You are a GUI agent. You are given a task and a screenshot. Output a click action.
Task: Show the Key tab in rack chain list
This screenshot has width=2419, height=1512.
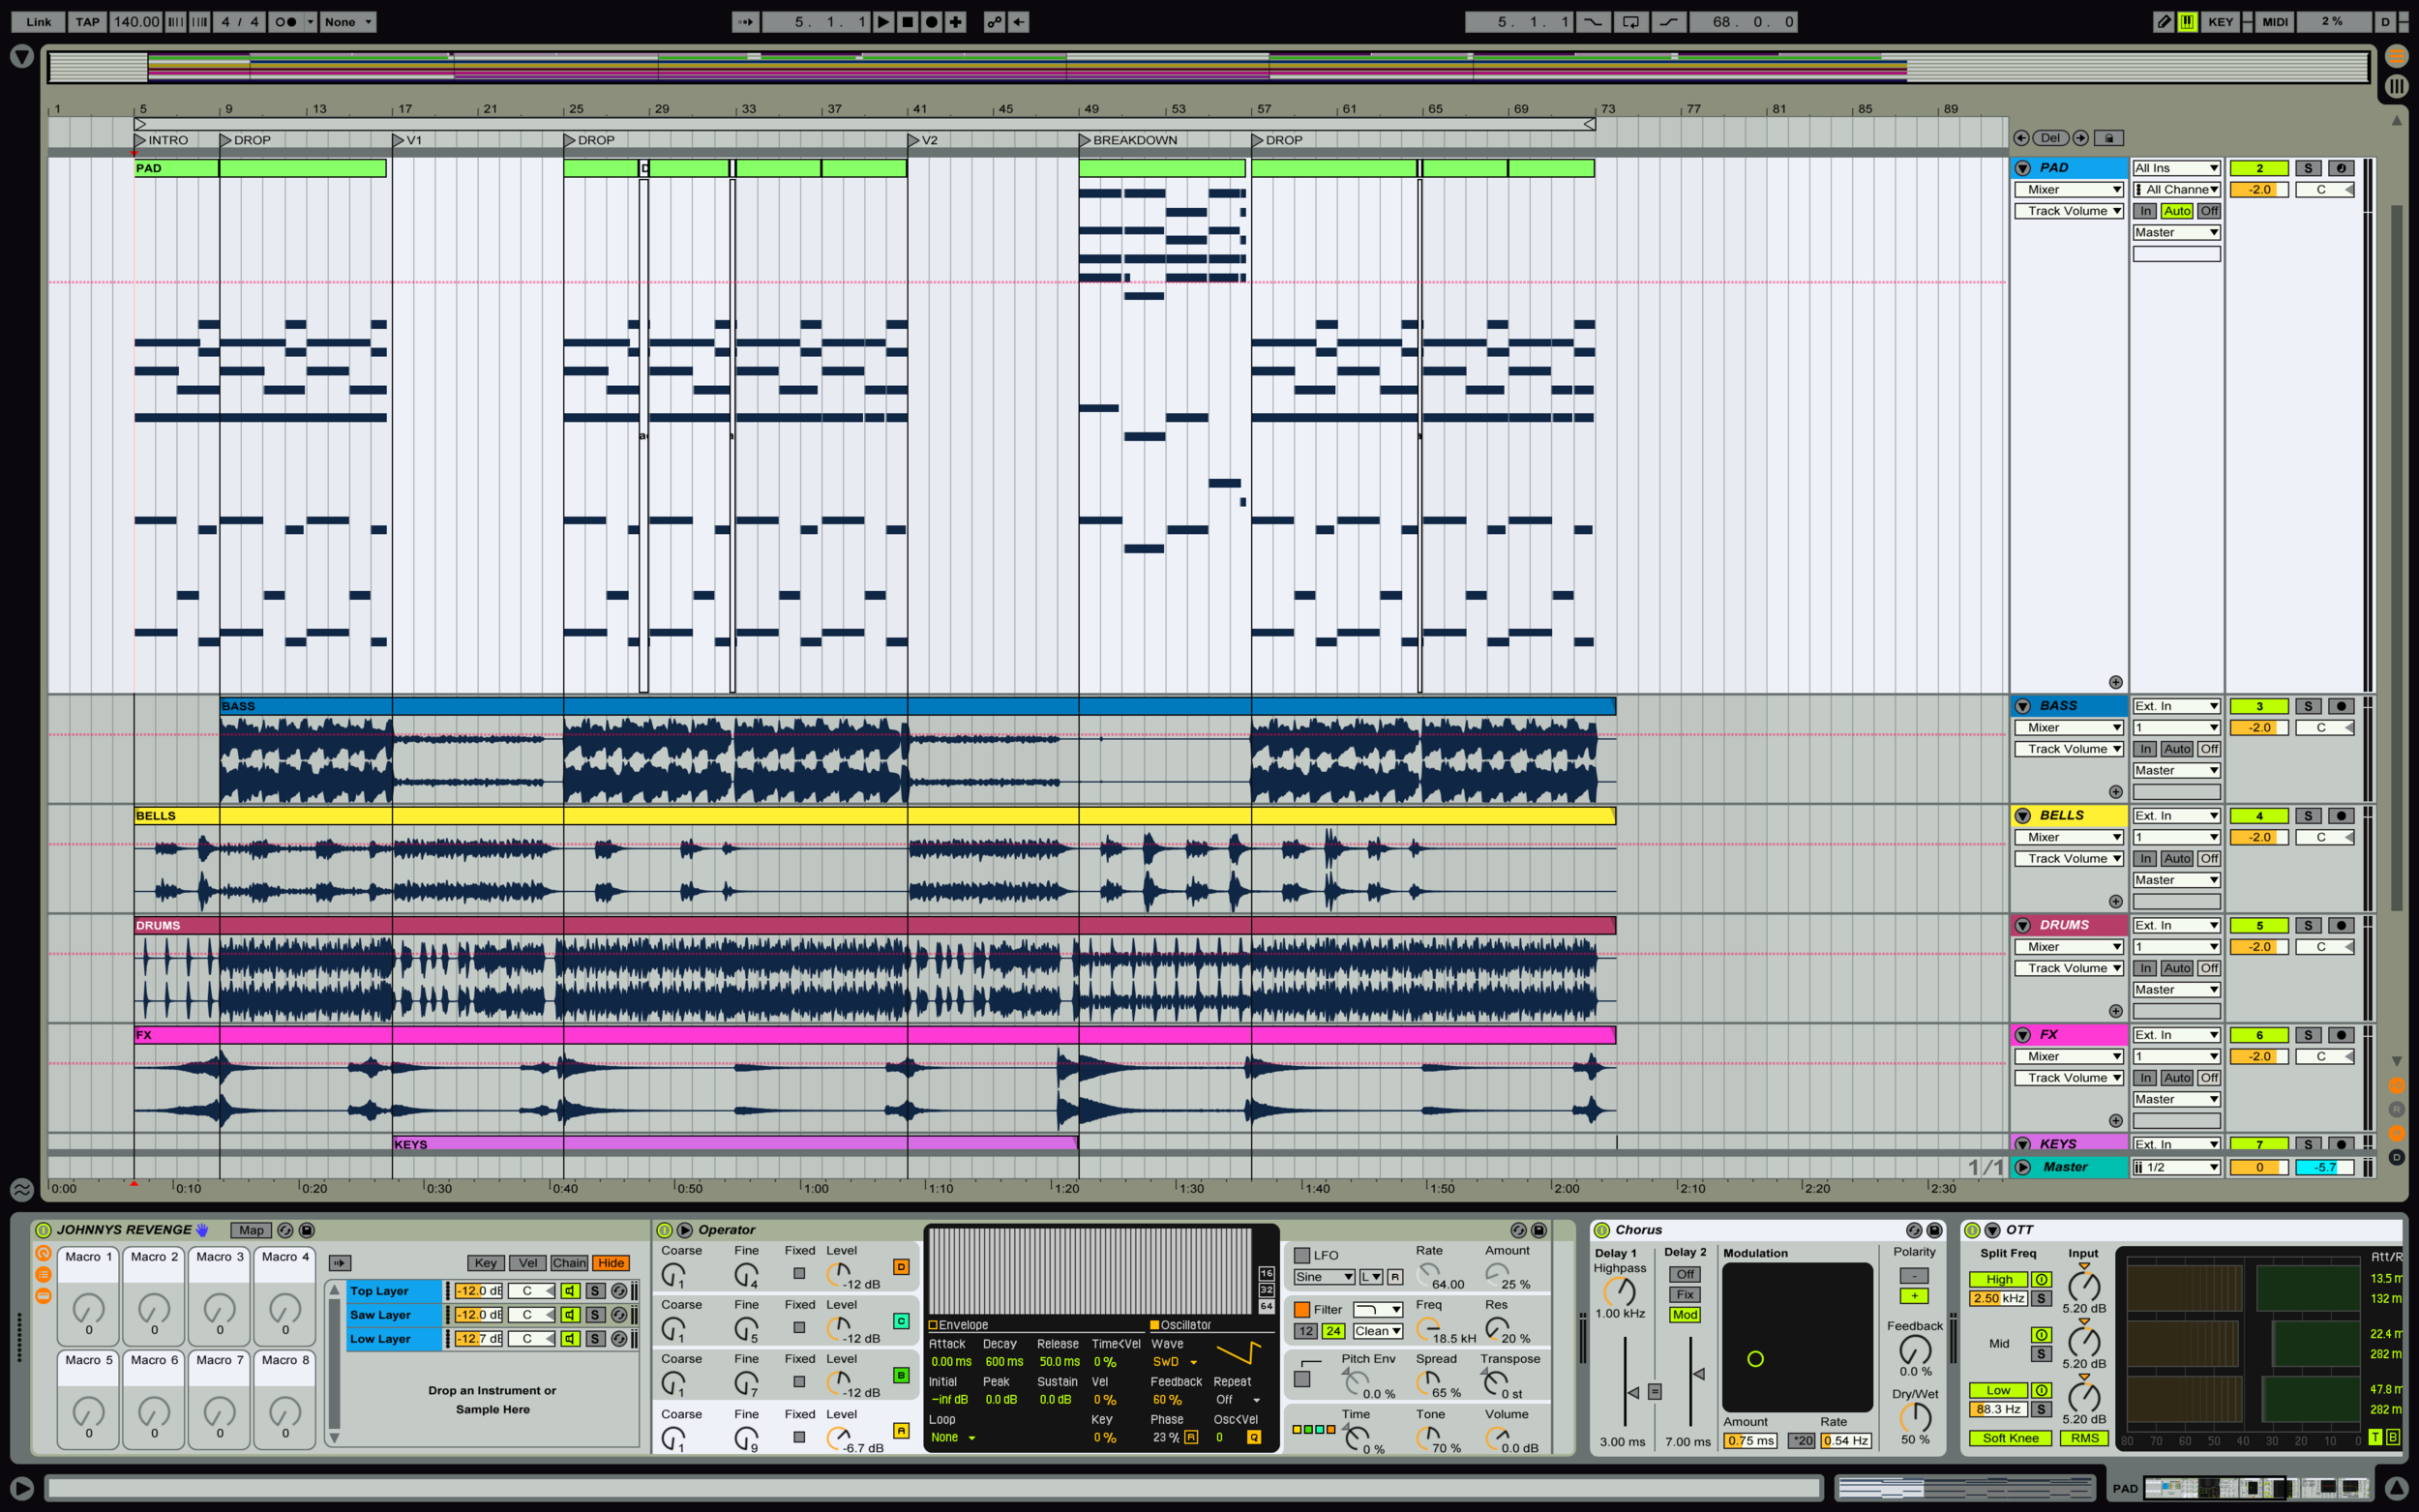[x=486, y=1263]
